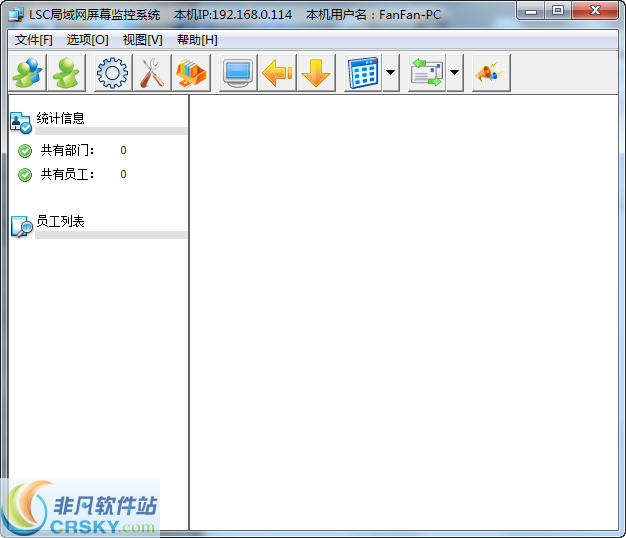
Task: Click the wrench and screwdriver tools icon
Action: [x=152, y=73]
